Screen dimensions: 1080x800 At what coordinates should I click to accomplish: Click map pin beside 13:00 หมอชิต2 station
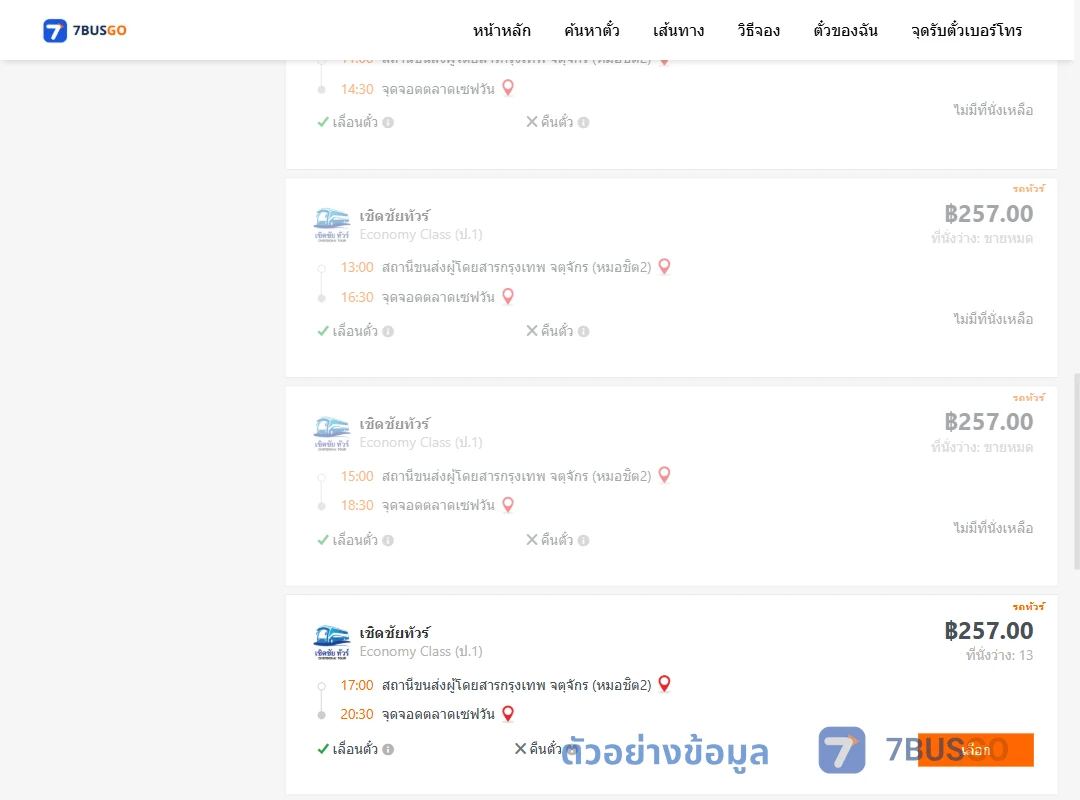665,266
